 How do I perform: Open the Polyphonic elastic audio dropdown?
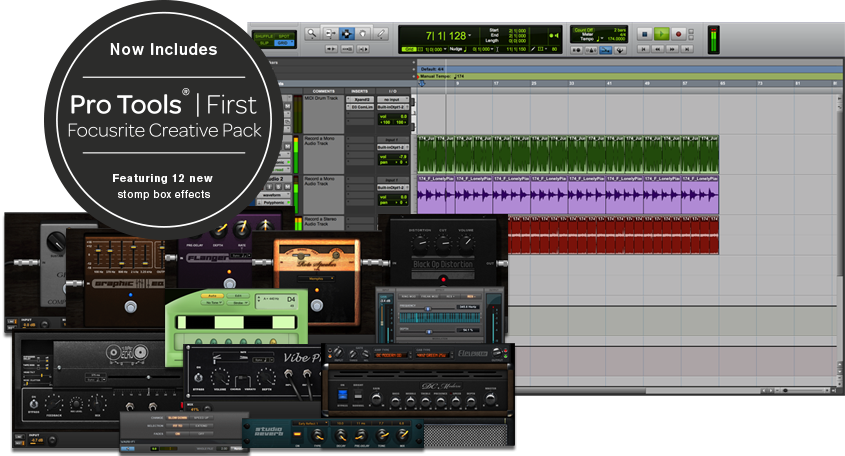click(274, 203)
